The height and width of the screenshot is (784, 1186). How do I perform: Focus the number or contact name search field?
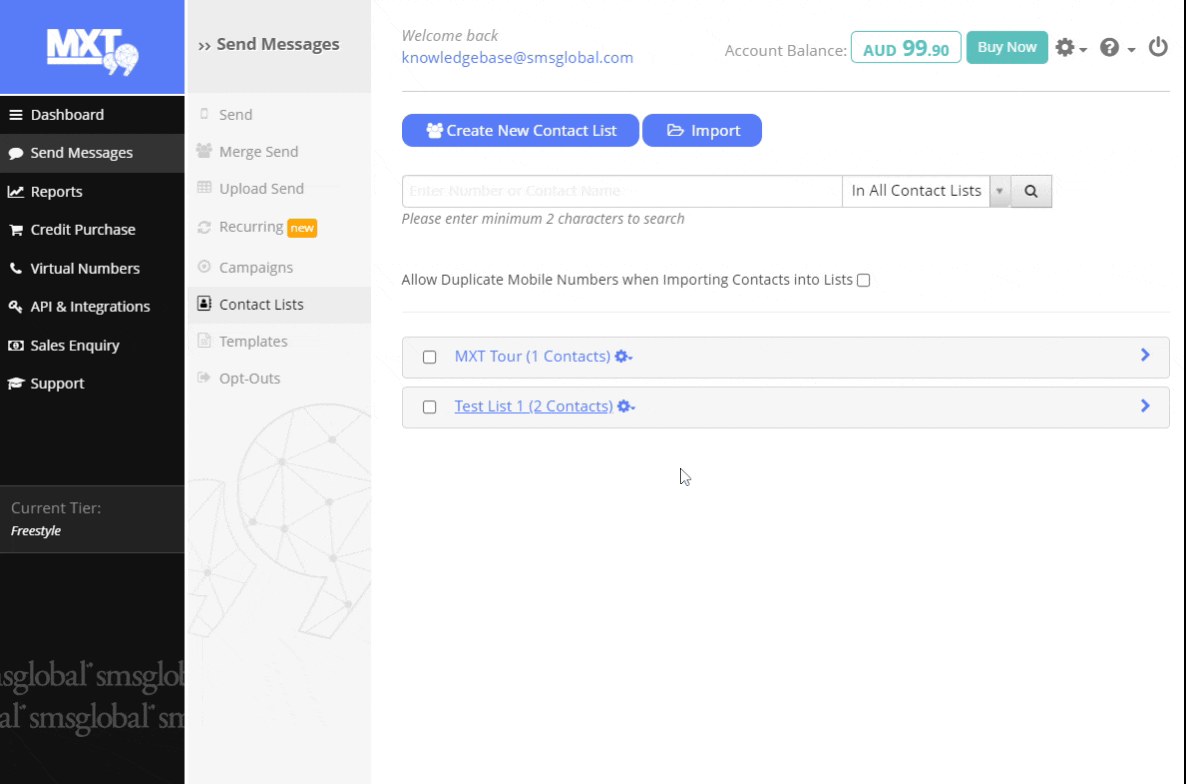click(621, 191)
